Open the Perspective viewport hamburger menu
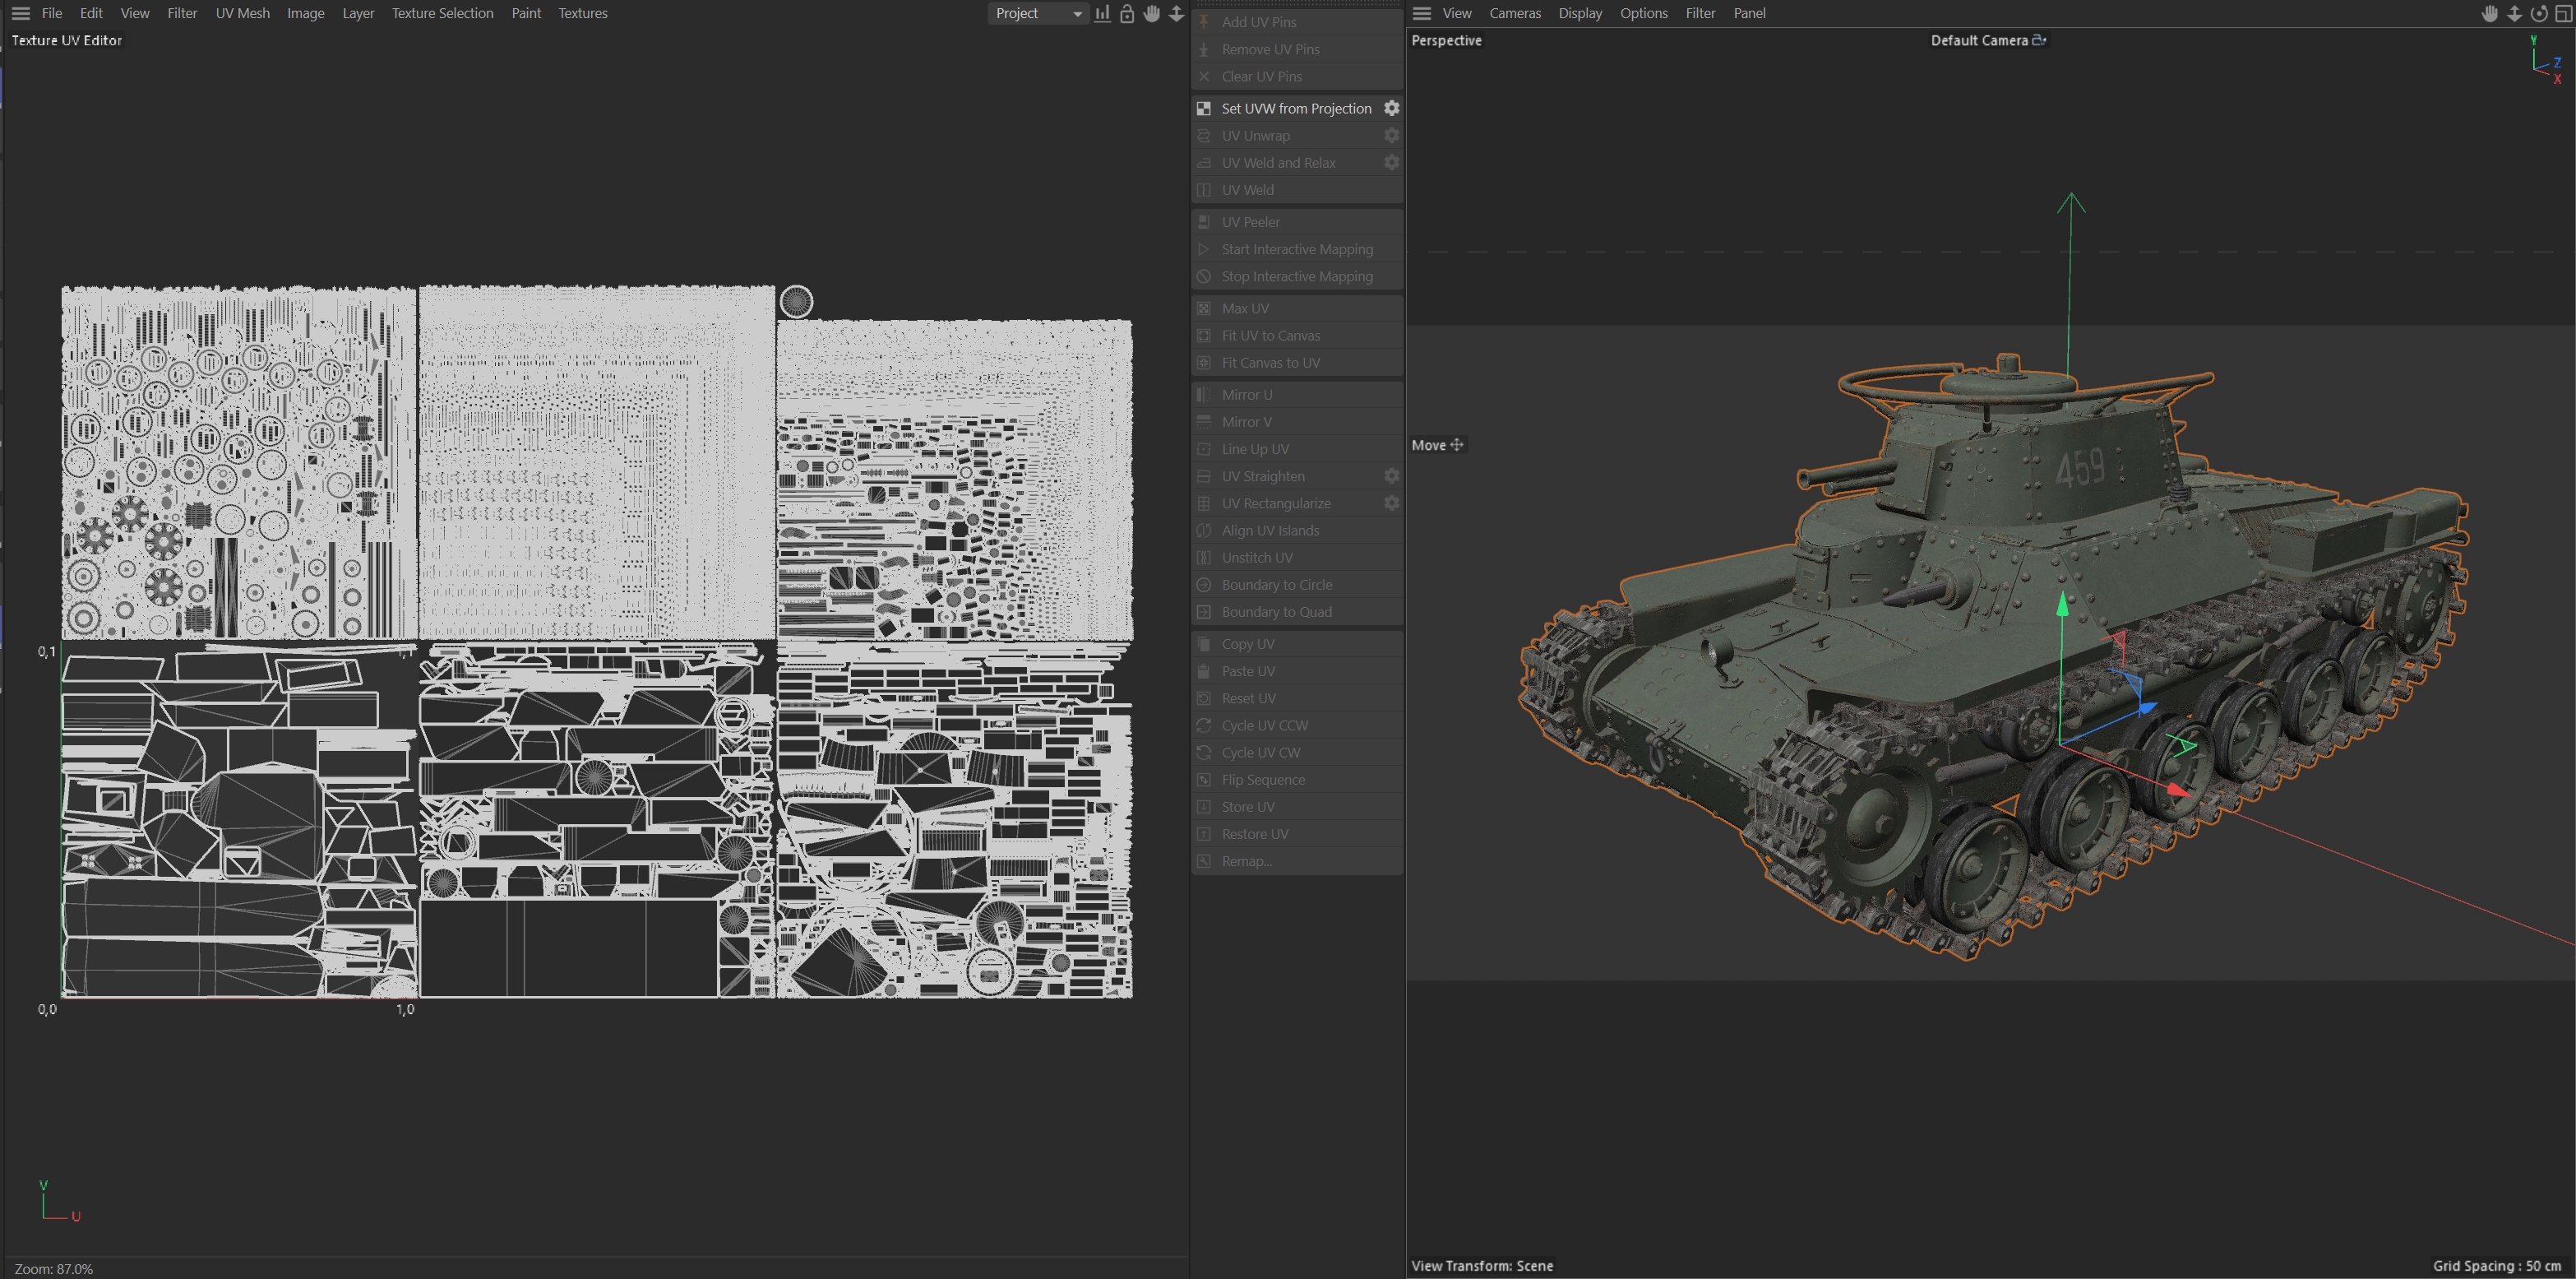 click(1422, 13)
